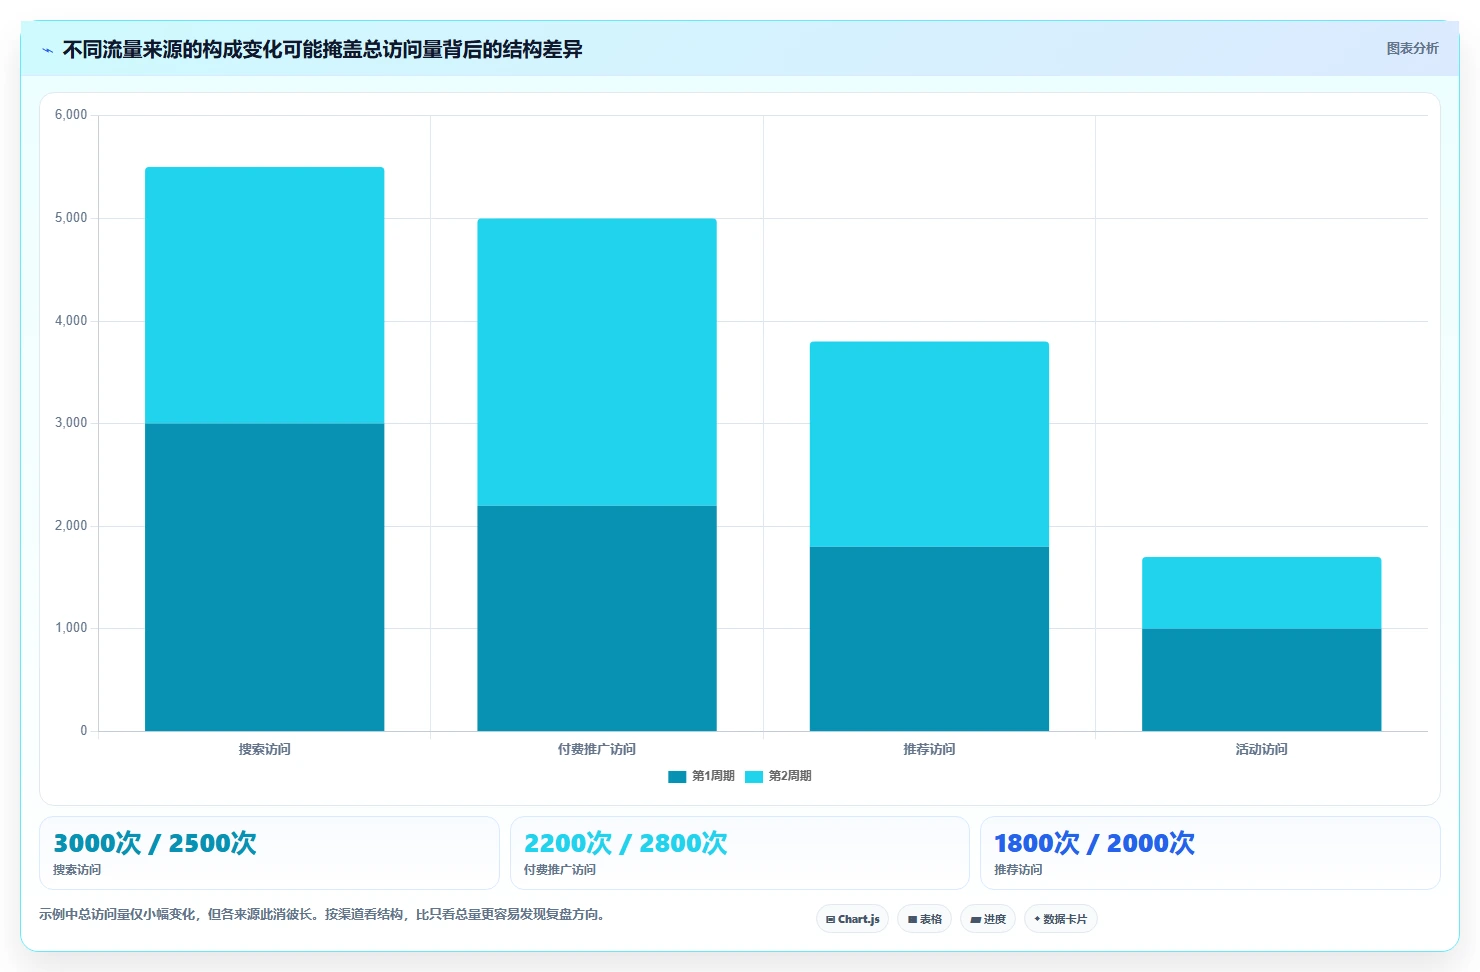Click the 5,000 y-axis tick label
This screenshot has height=972, width=1480.
tap(71, 218)
